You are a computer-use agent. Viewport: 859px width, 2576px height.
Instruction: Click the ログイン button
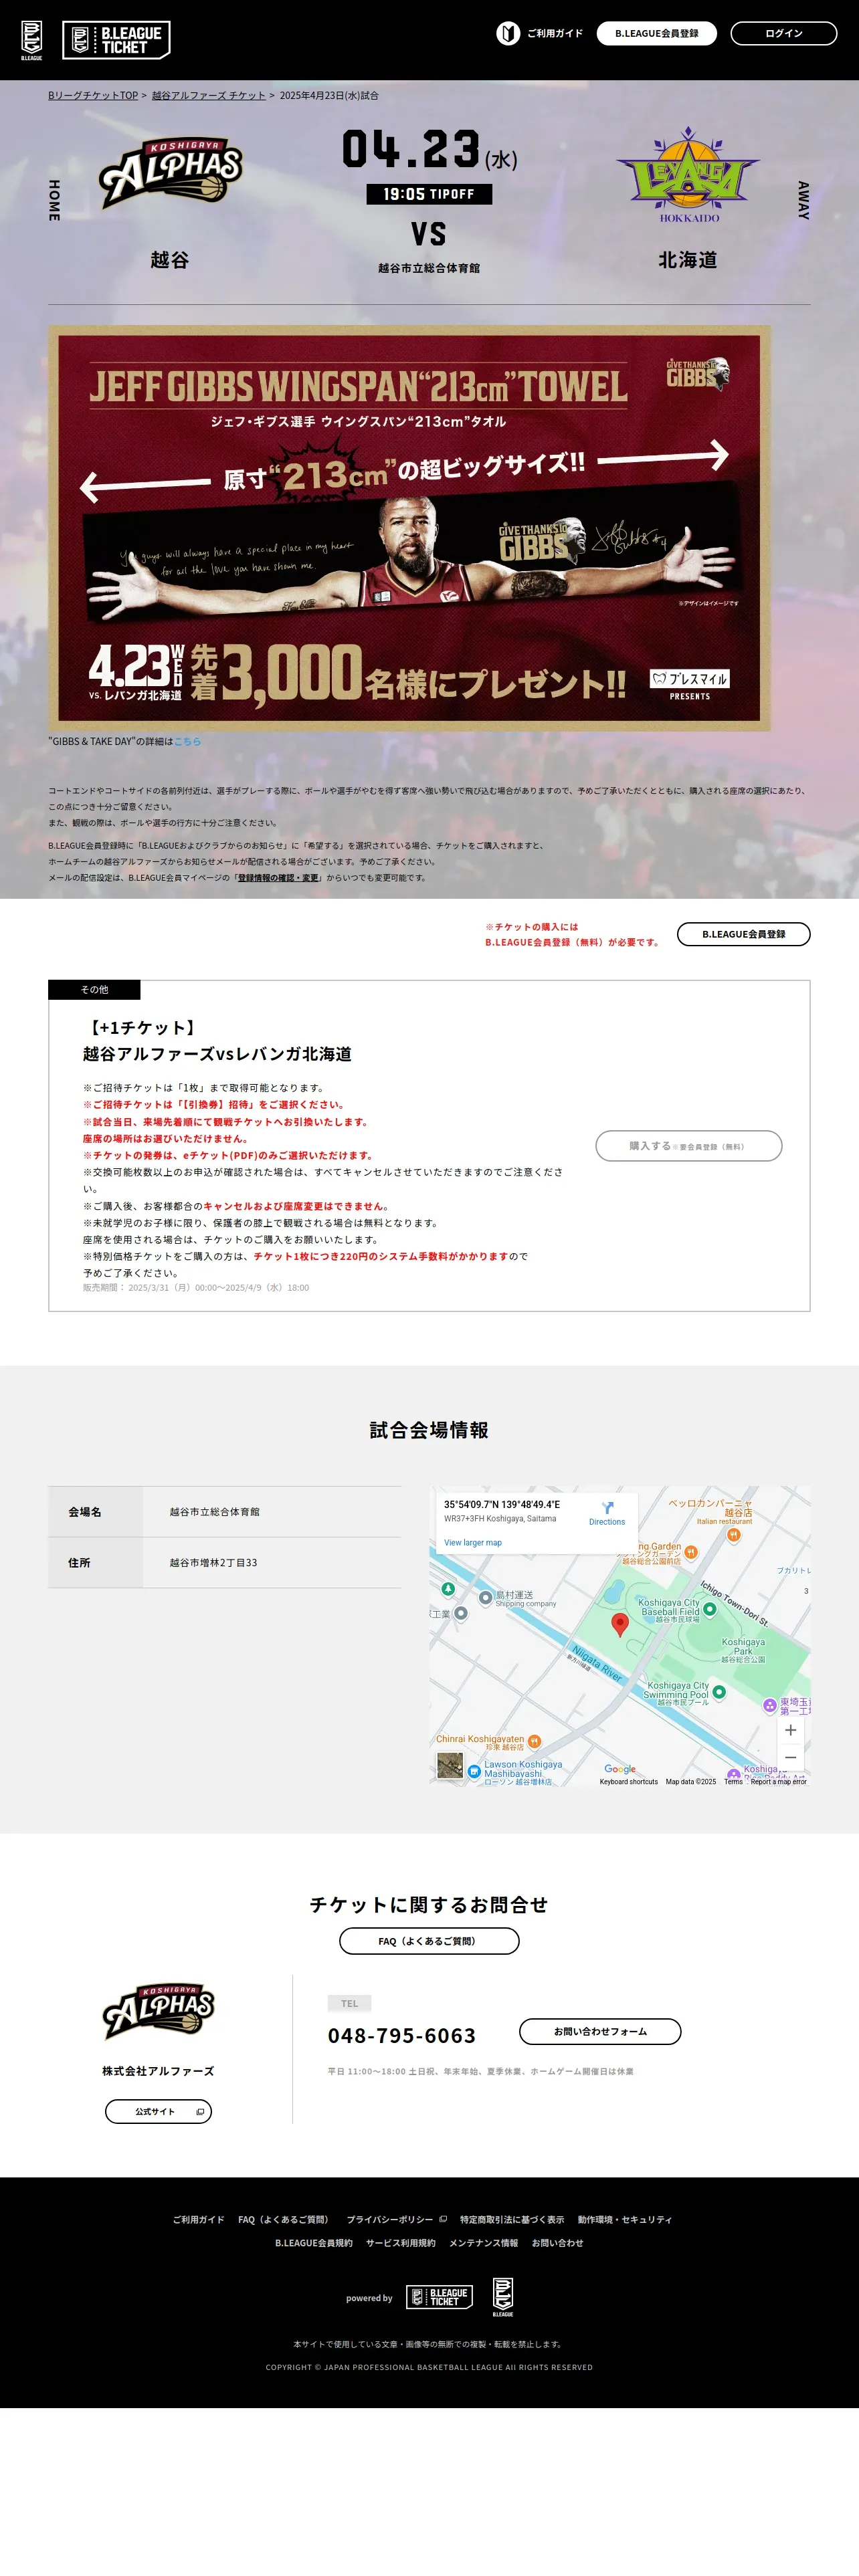pos(784,33)
